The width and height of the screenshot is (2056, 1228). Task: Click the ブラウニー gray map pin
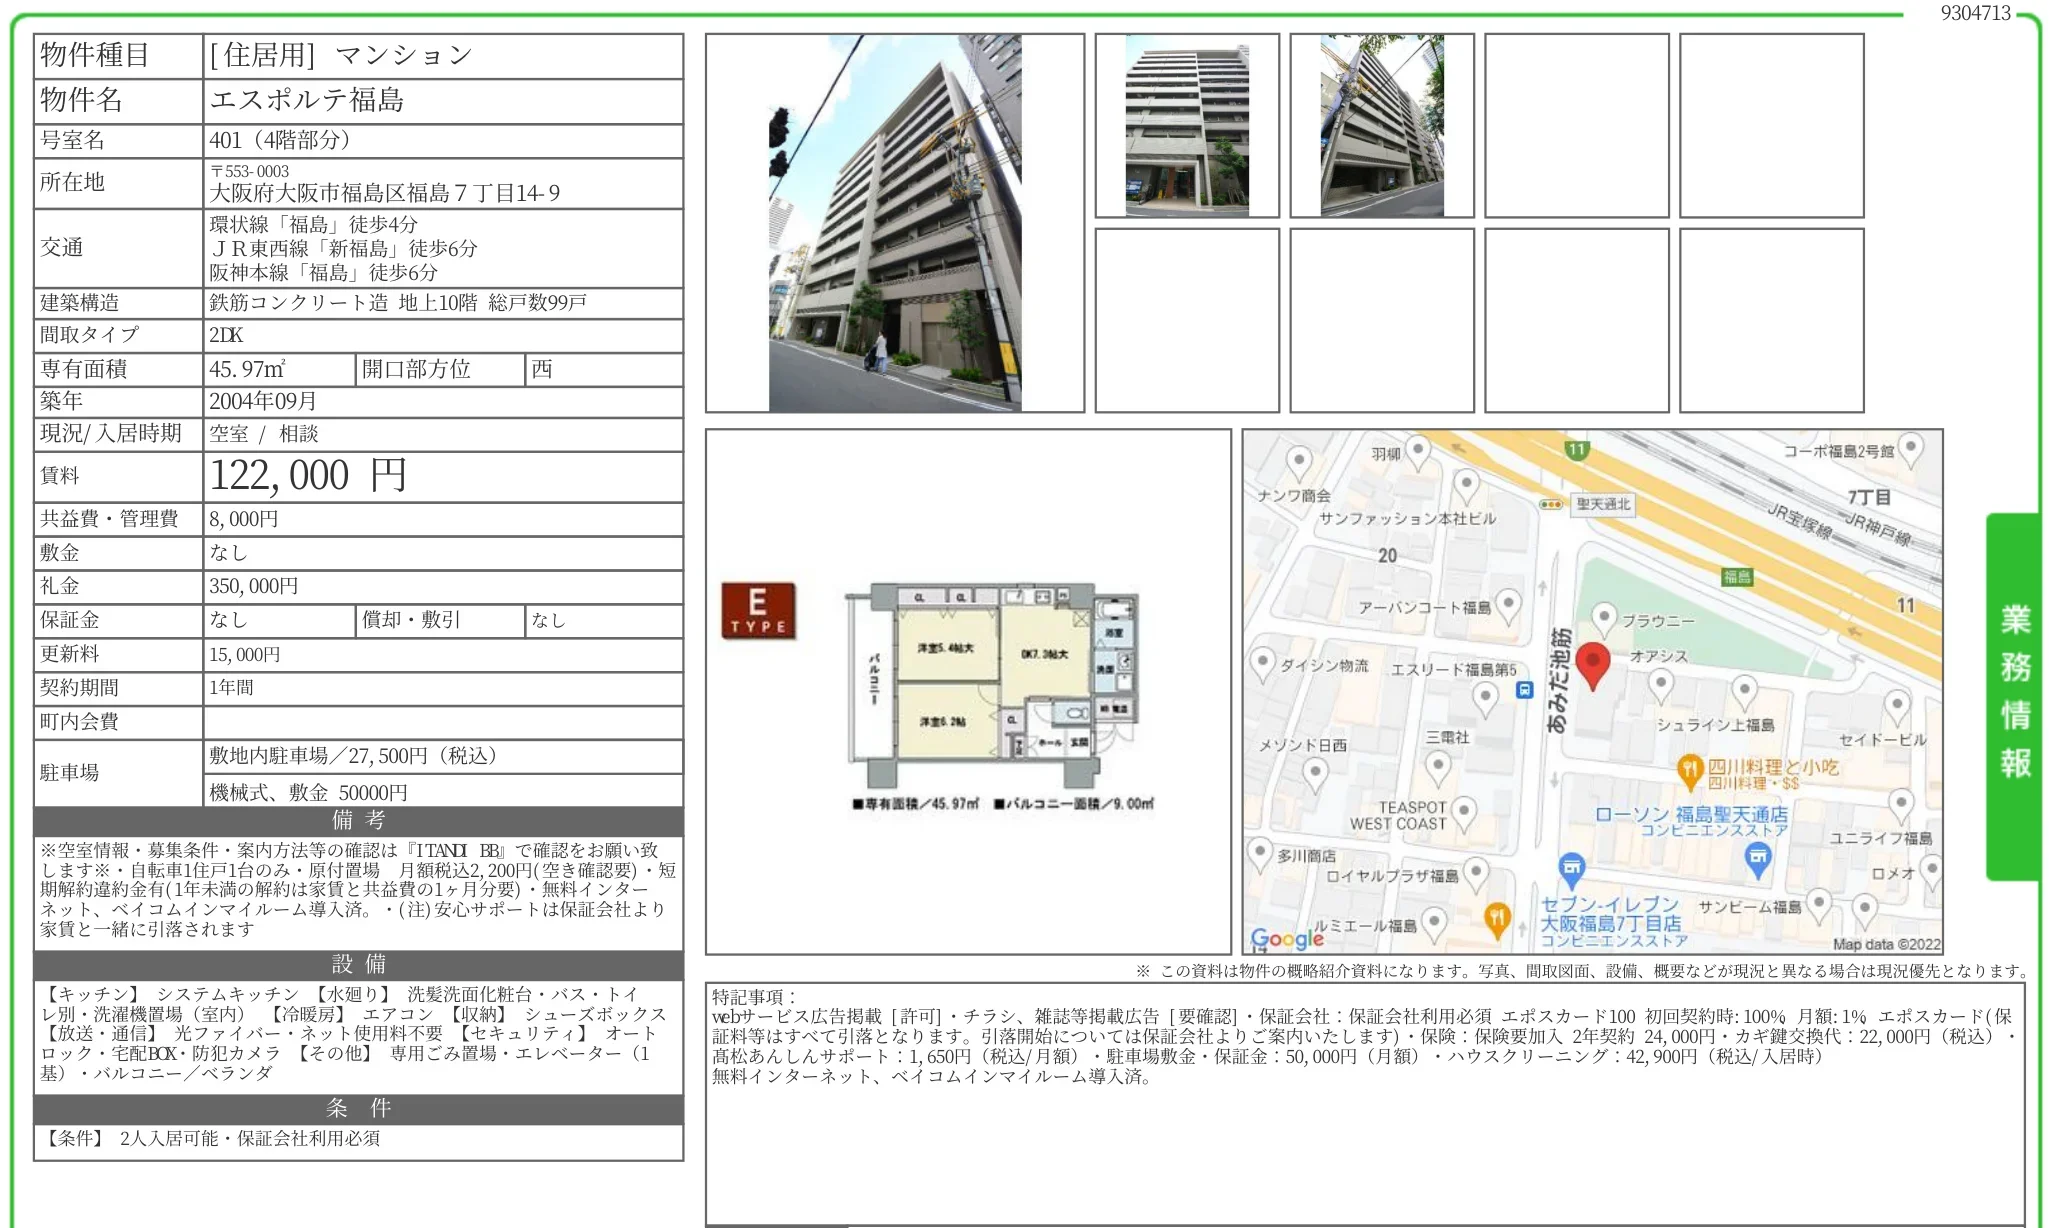1604,618
